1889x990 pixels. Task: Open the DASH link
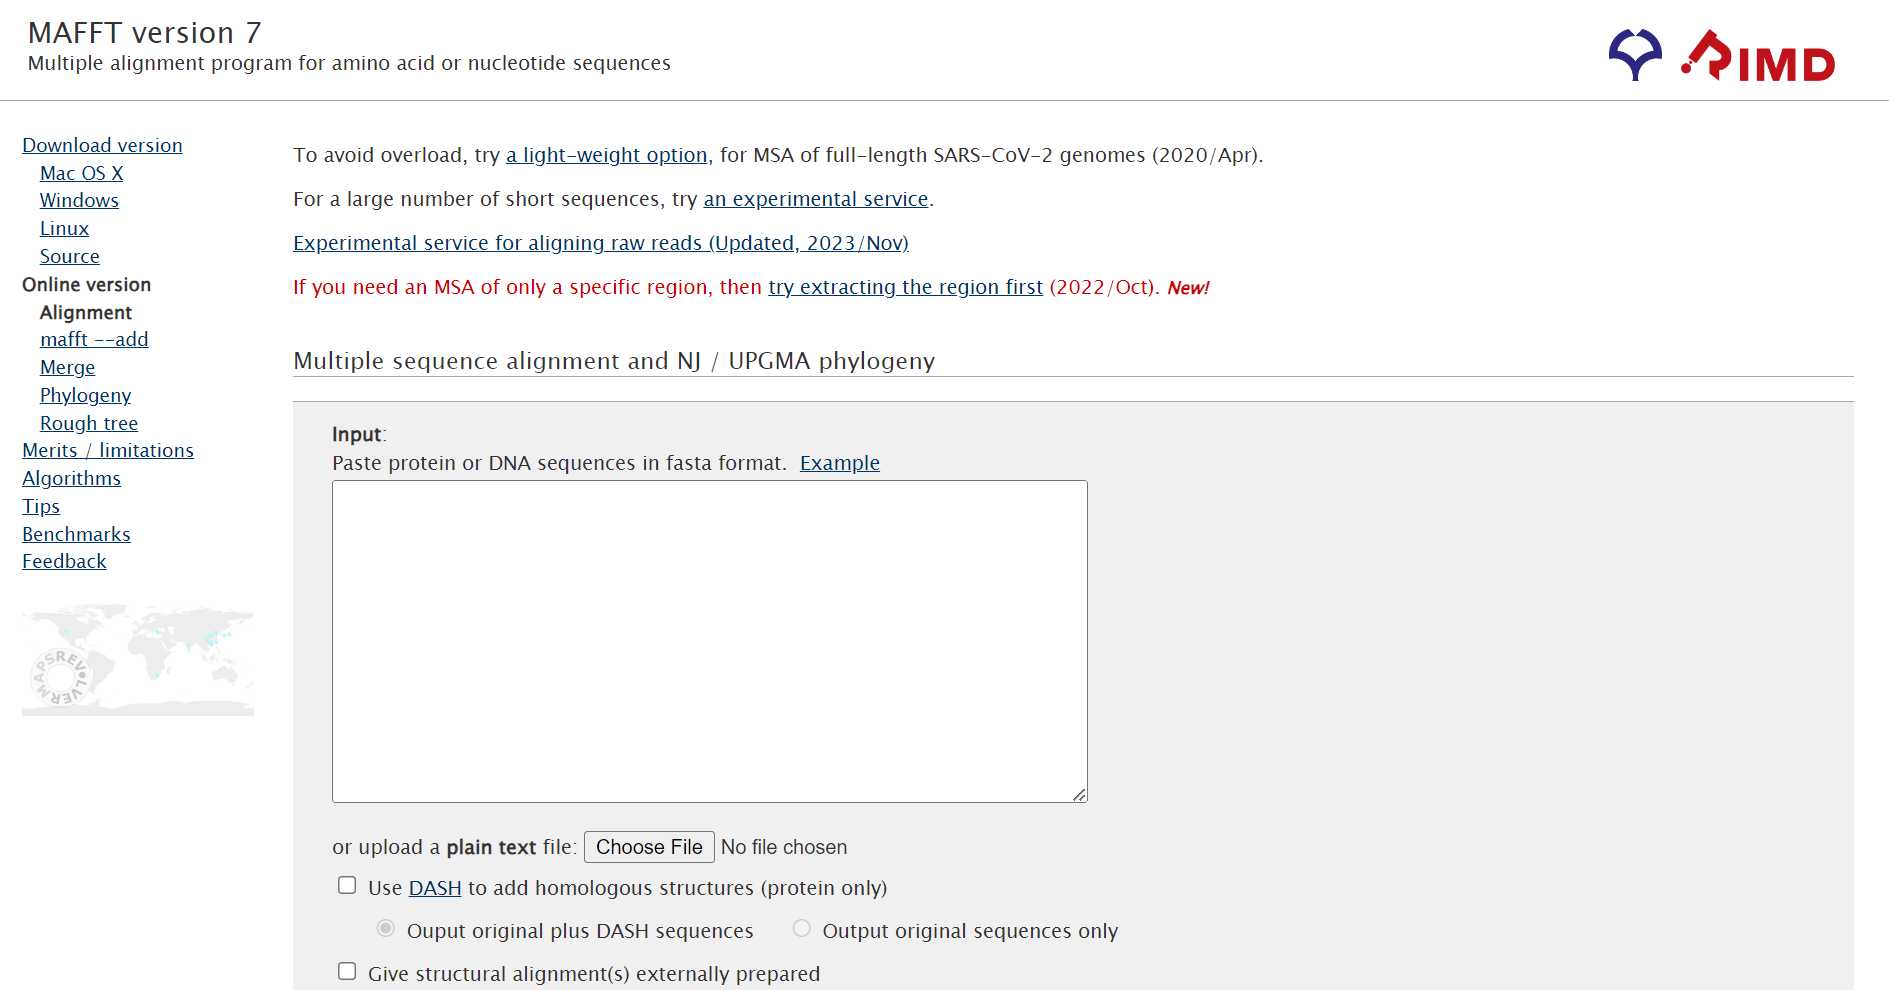pyautogui.click(x=435, y=888)
